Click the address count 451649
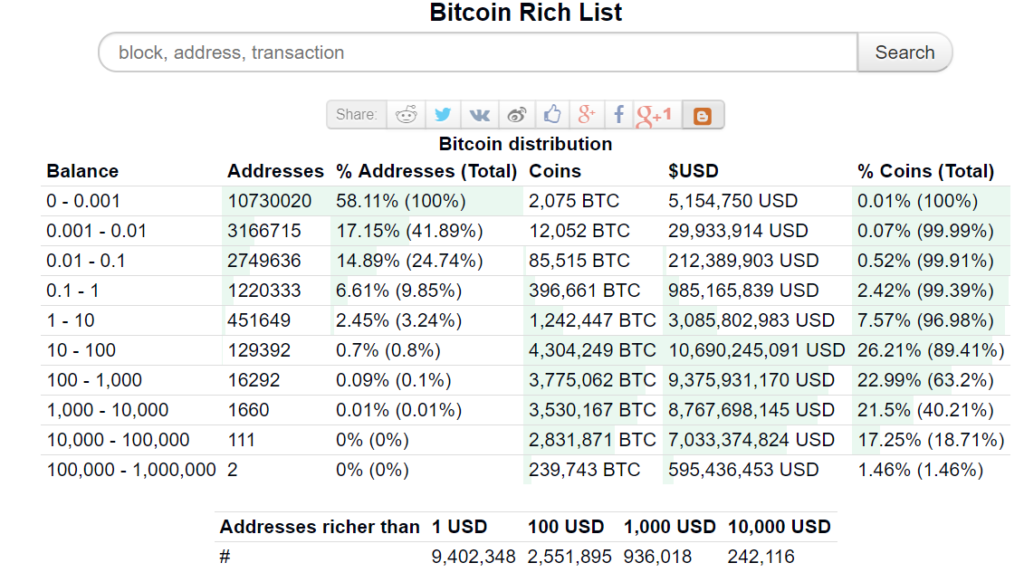 pyautogui.click(x=259, y=321)
